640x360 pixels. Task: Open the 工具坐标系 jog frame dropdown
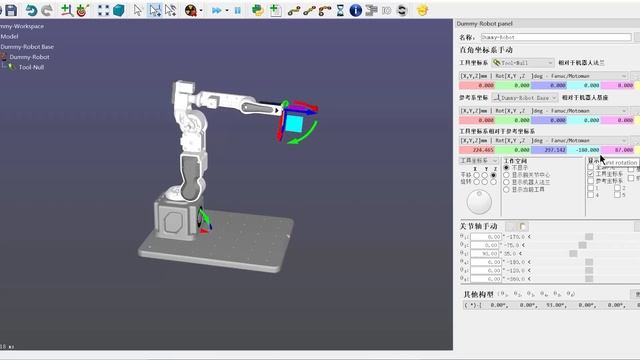click(x=479, y=160)
